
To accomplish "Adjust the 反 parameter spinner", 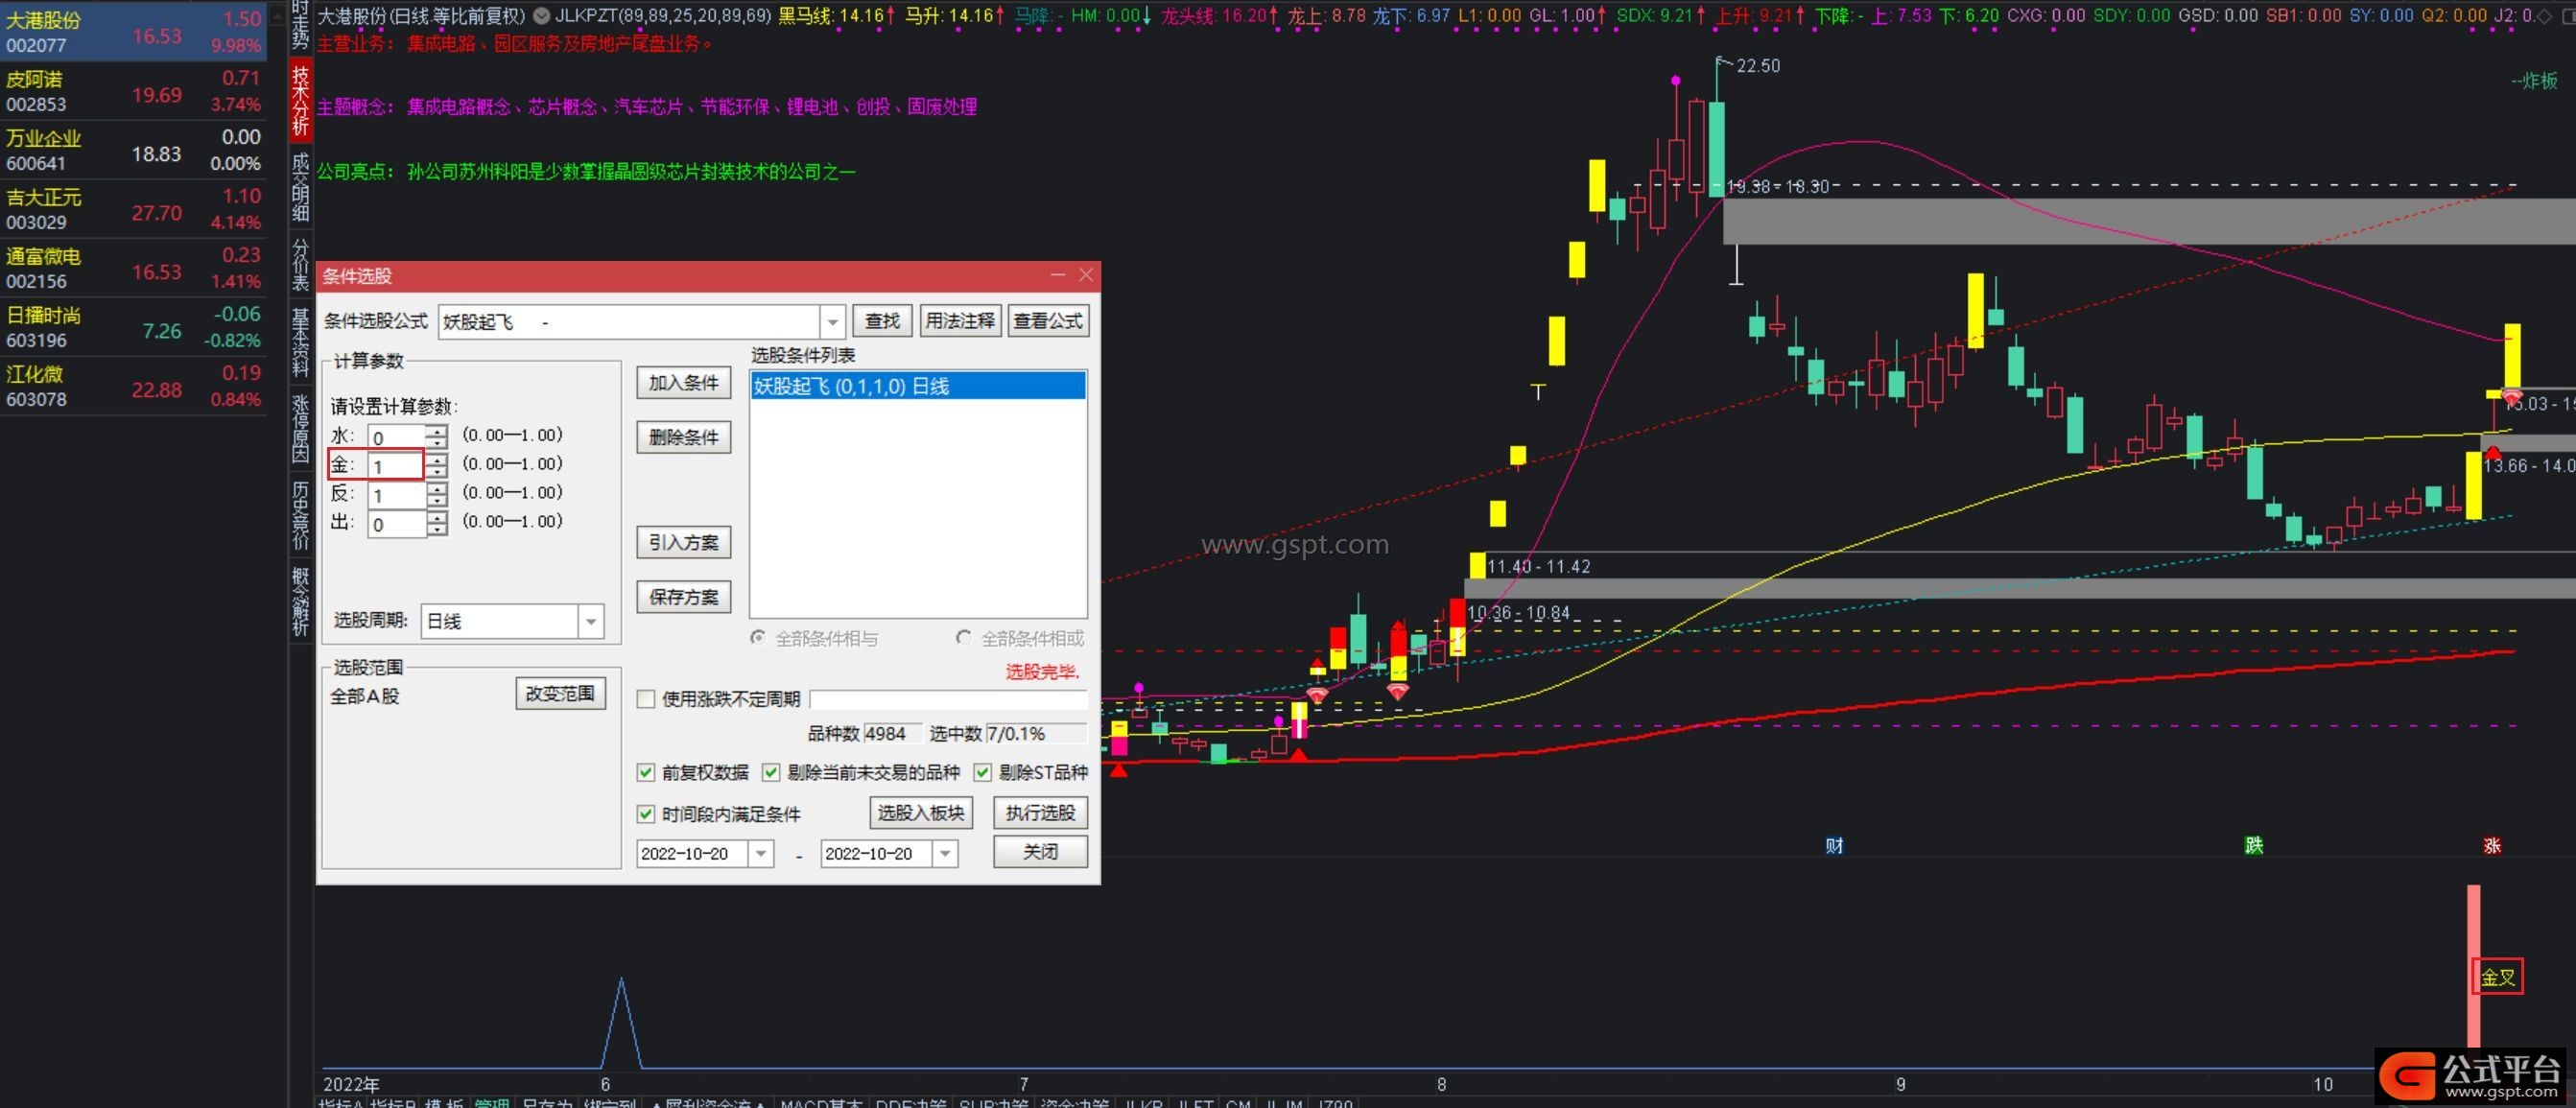I will pyautogui.click(x=437, y=494).
